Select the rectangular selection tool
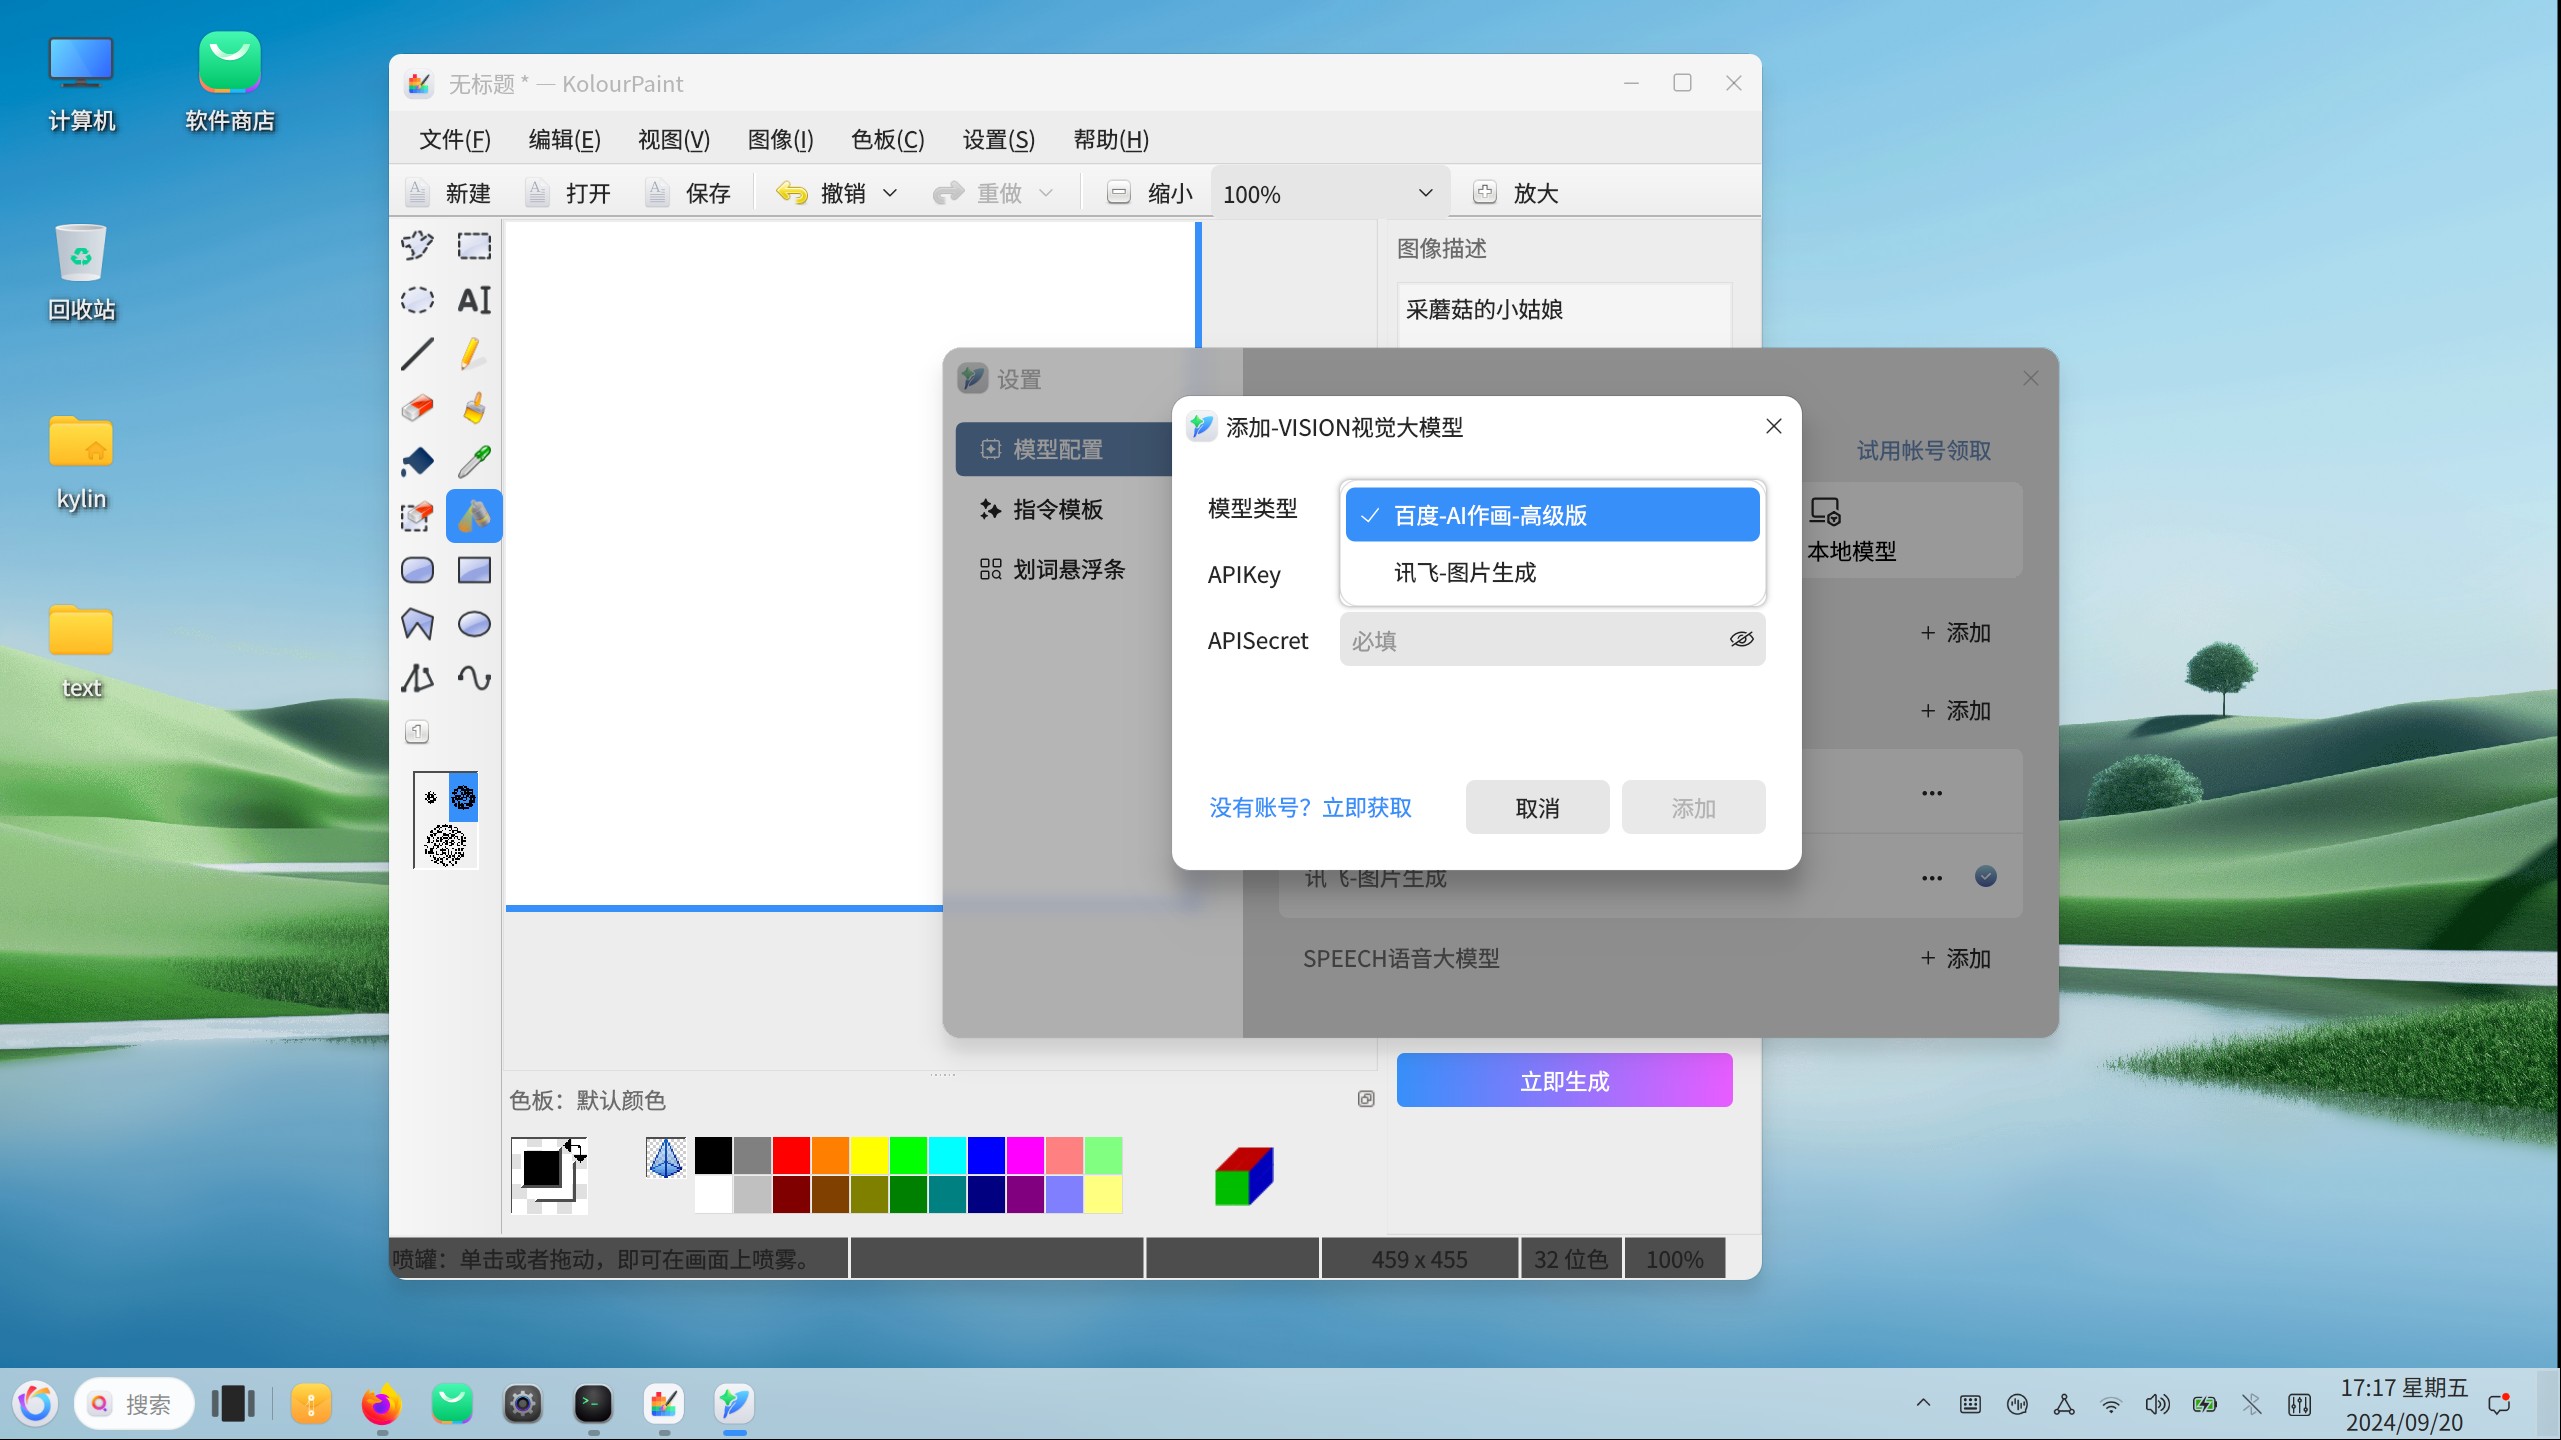The image size is (2561, 1440). click(474, 246)
